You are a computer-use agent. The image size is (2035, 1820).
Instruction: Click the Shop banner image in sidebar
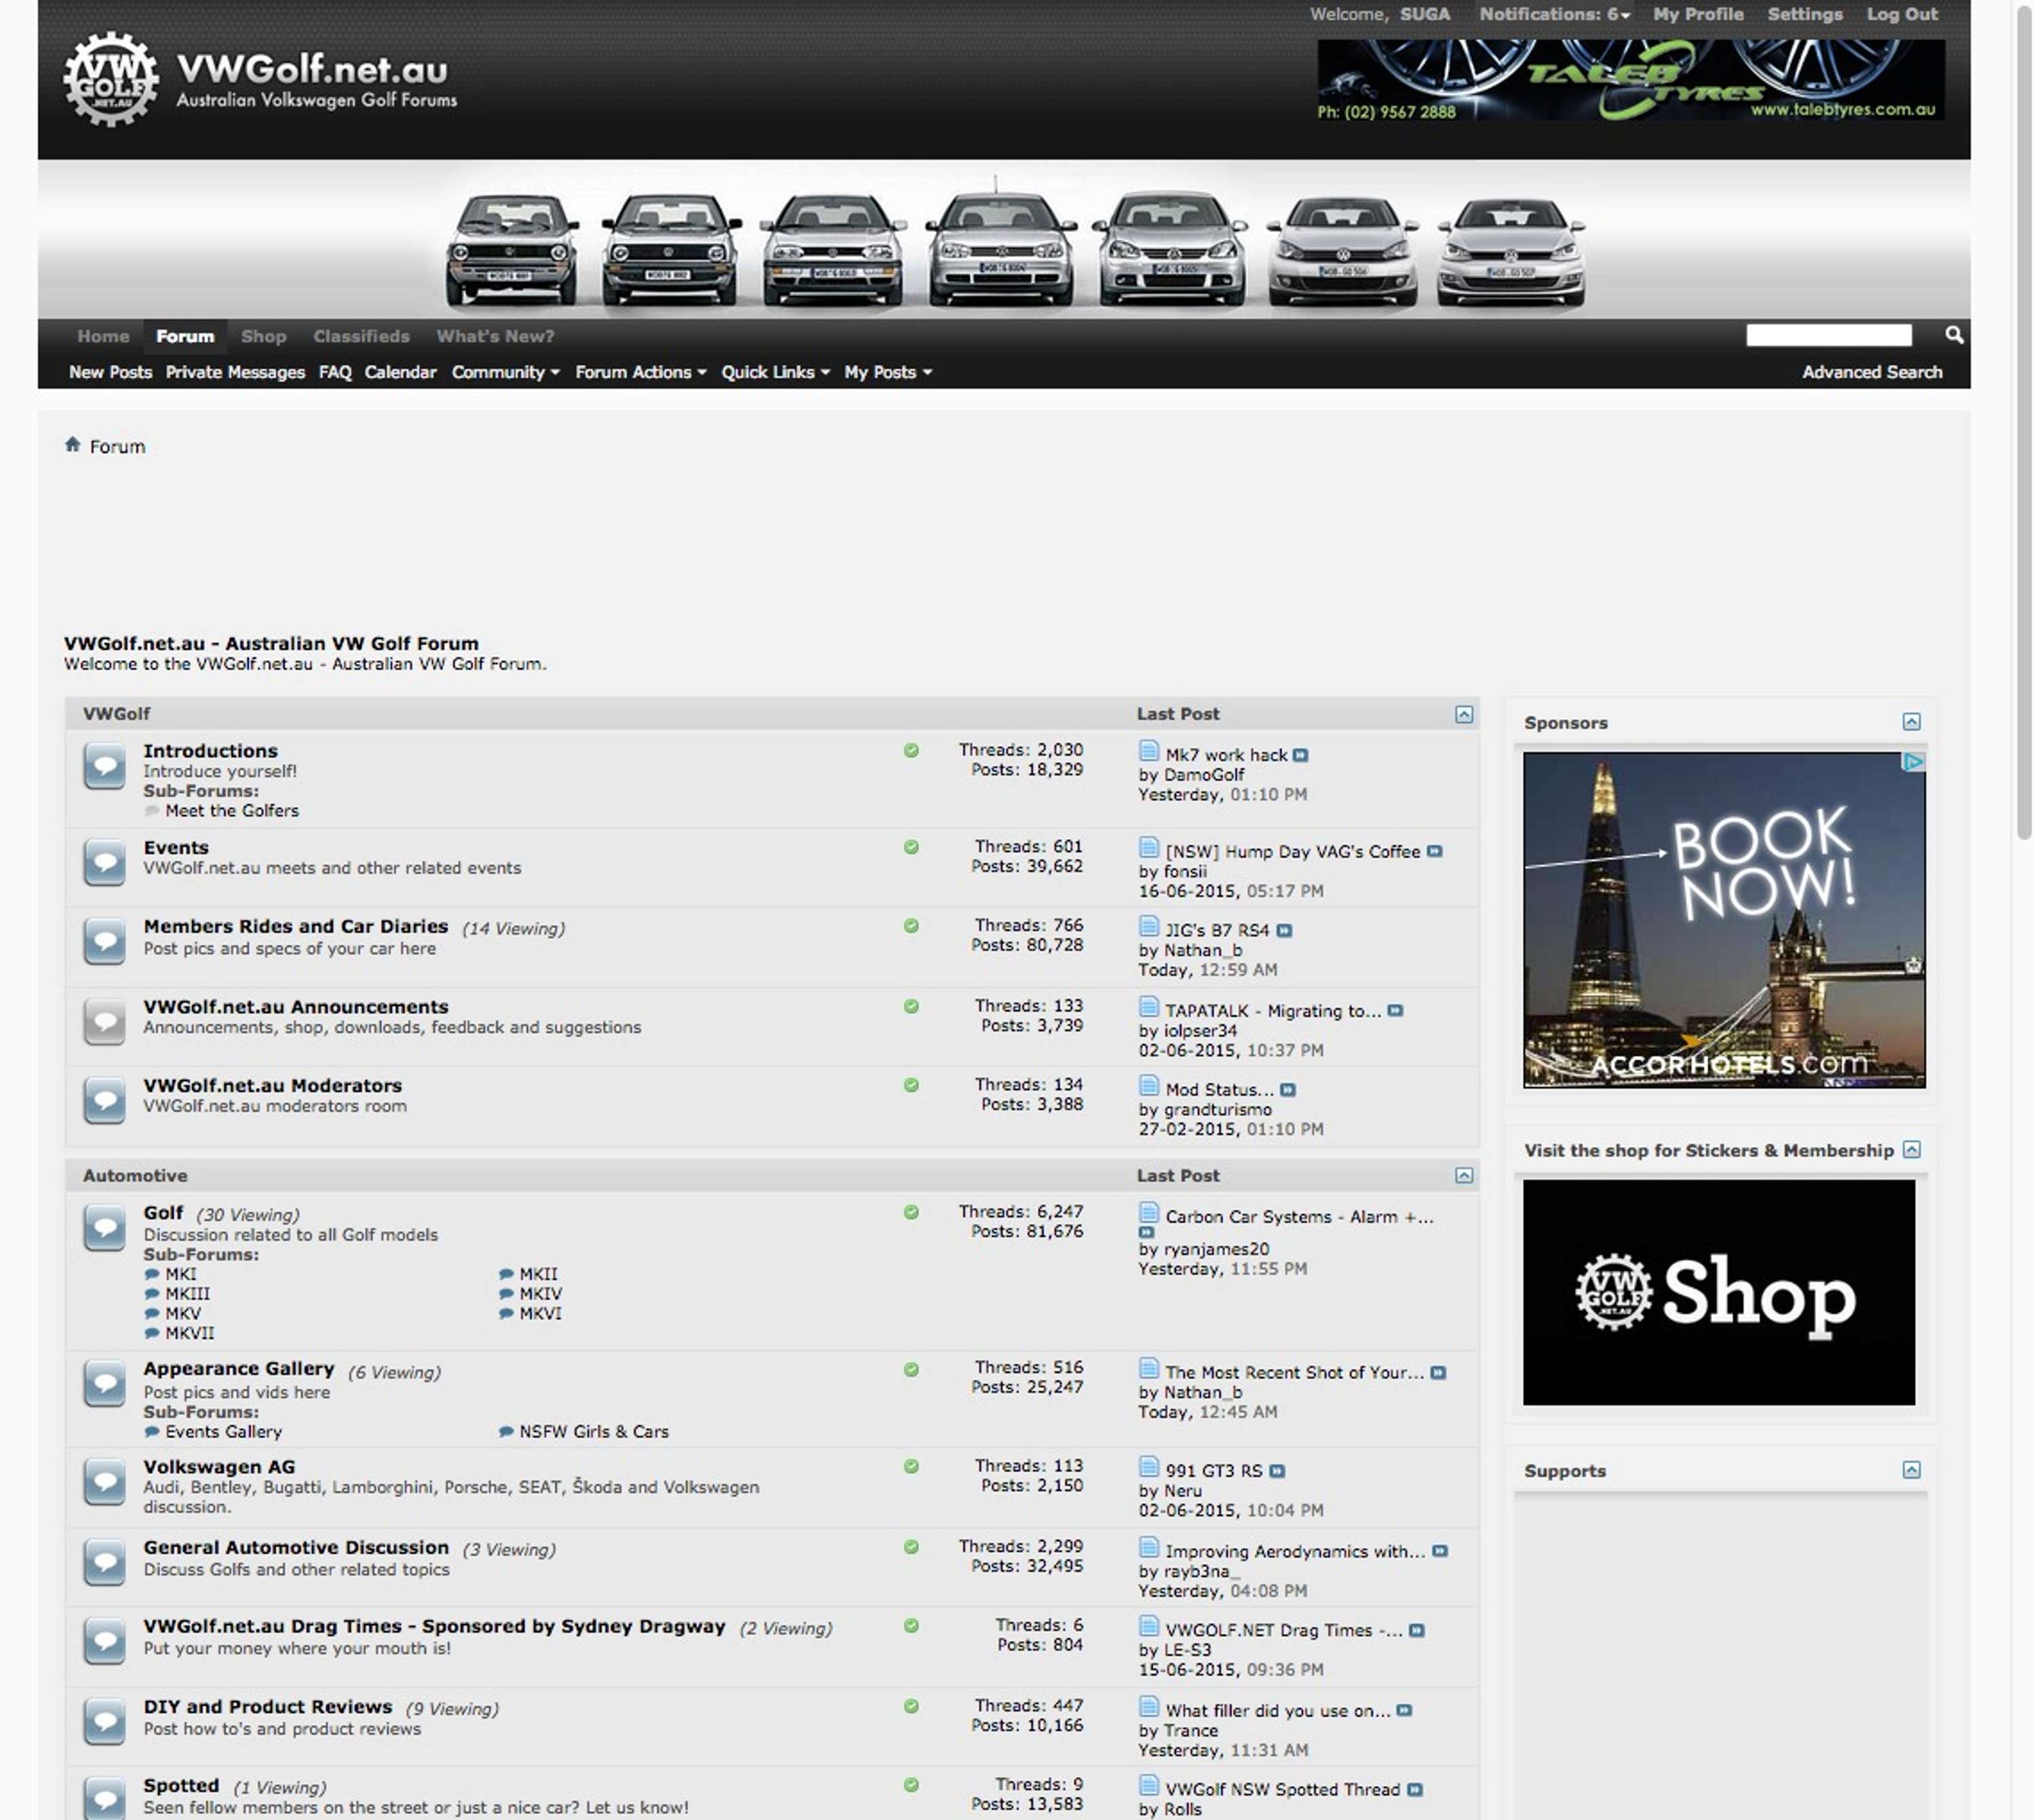coord(1718,1292)
